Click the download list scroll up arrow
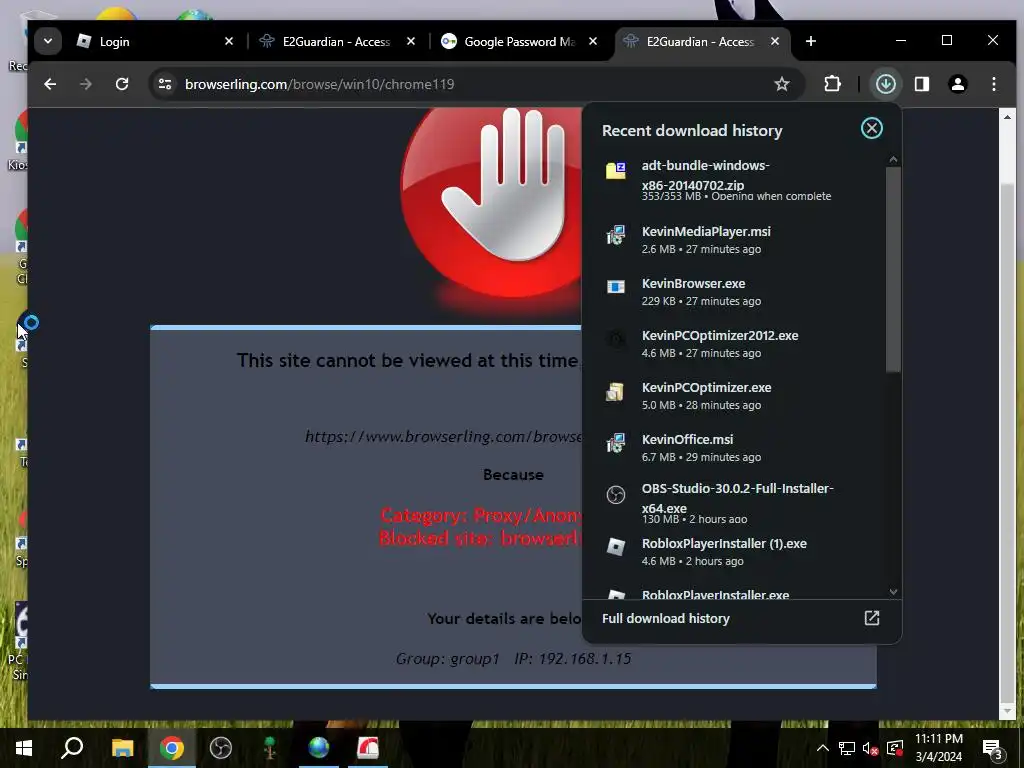Viewport: 1024px width, 768px height. click(893, 159)
